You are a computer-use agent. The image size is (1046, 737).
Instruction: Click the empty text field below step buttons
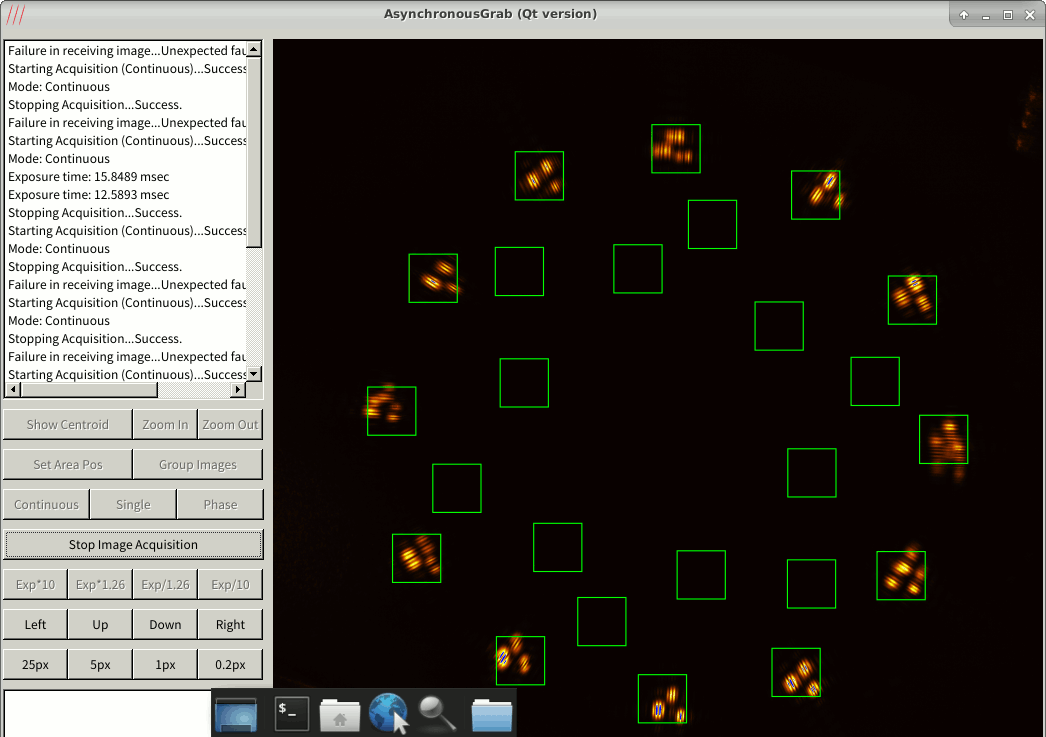pos(107,713)
